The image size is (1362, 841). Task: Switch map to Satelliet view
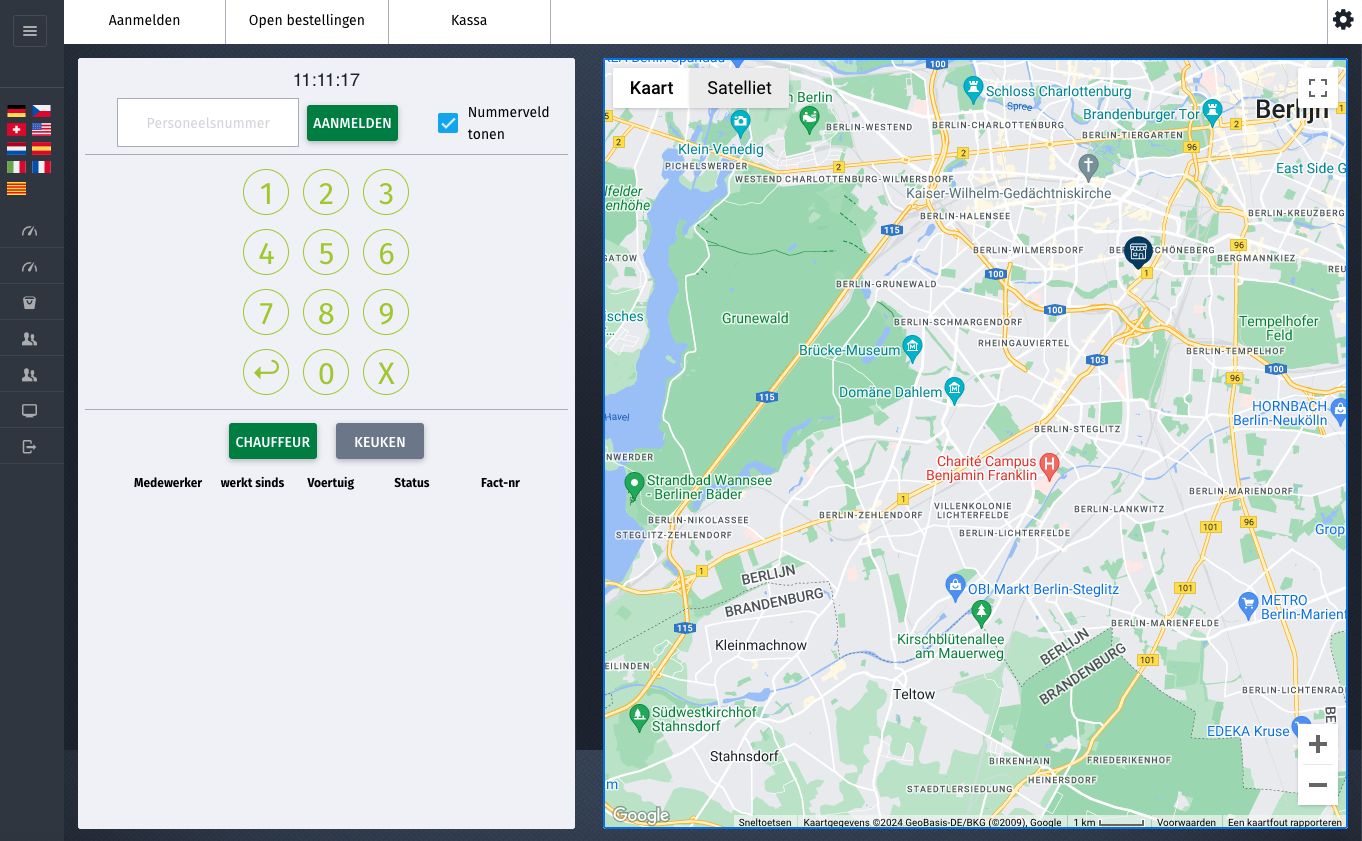coord(739,88)
